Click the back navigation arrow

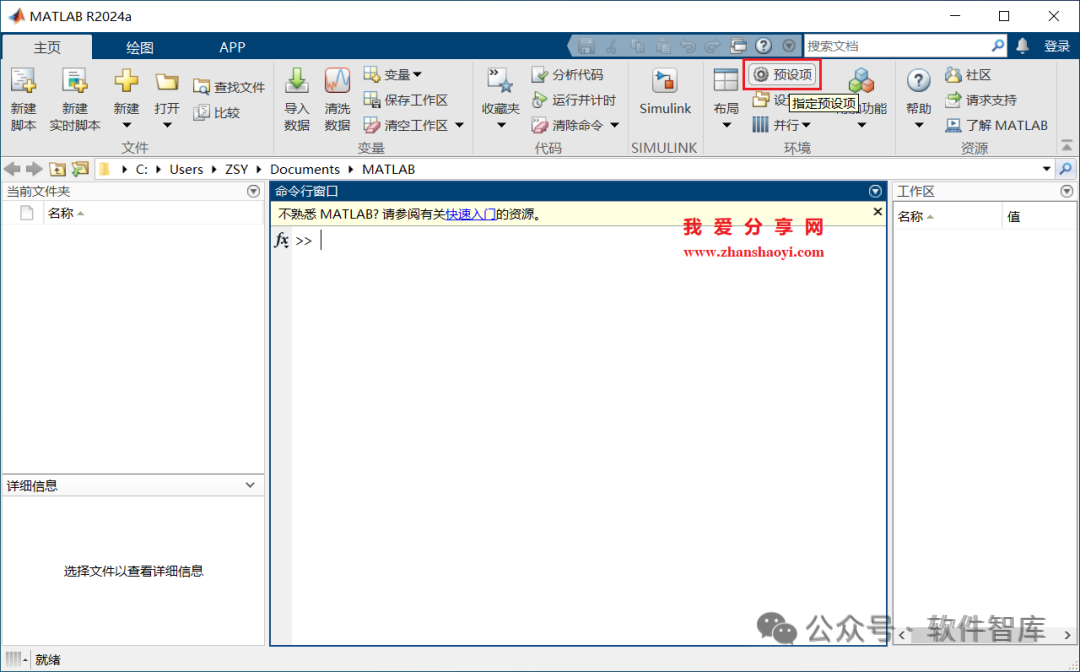(x=12, y=169)
